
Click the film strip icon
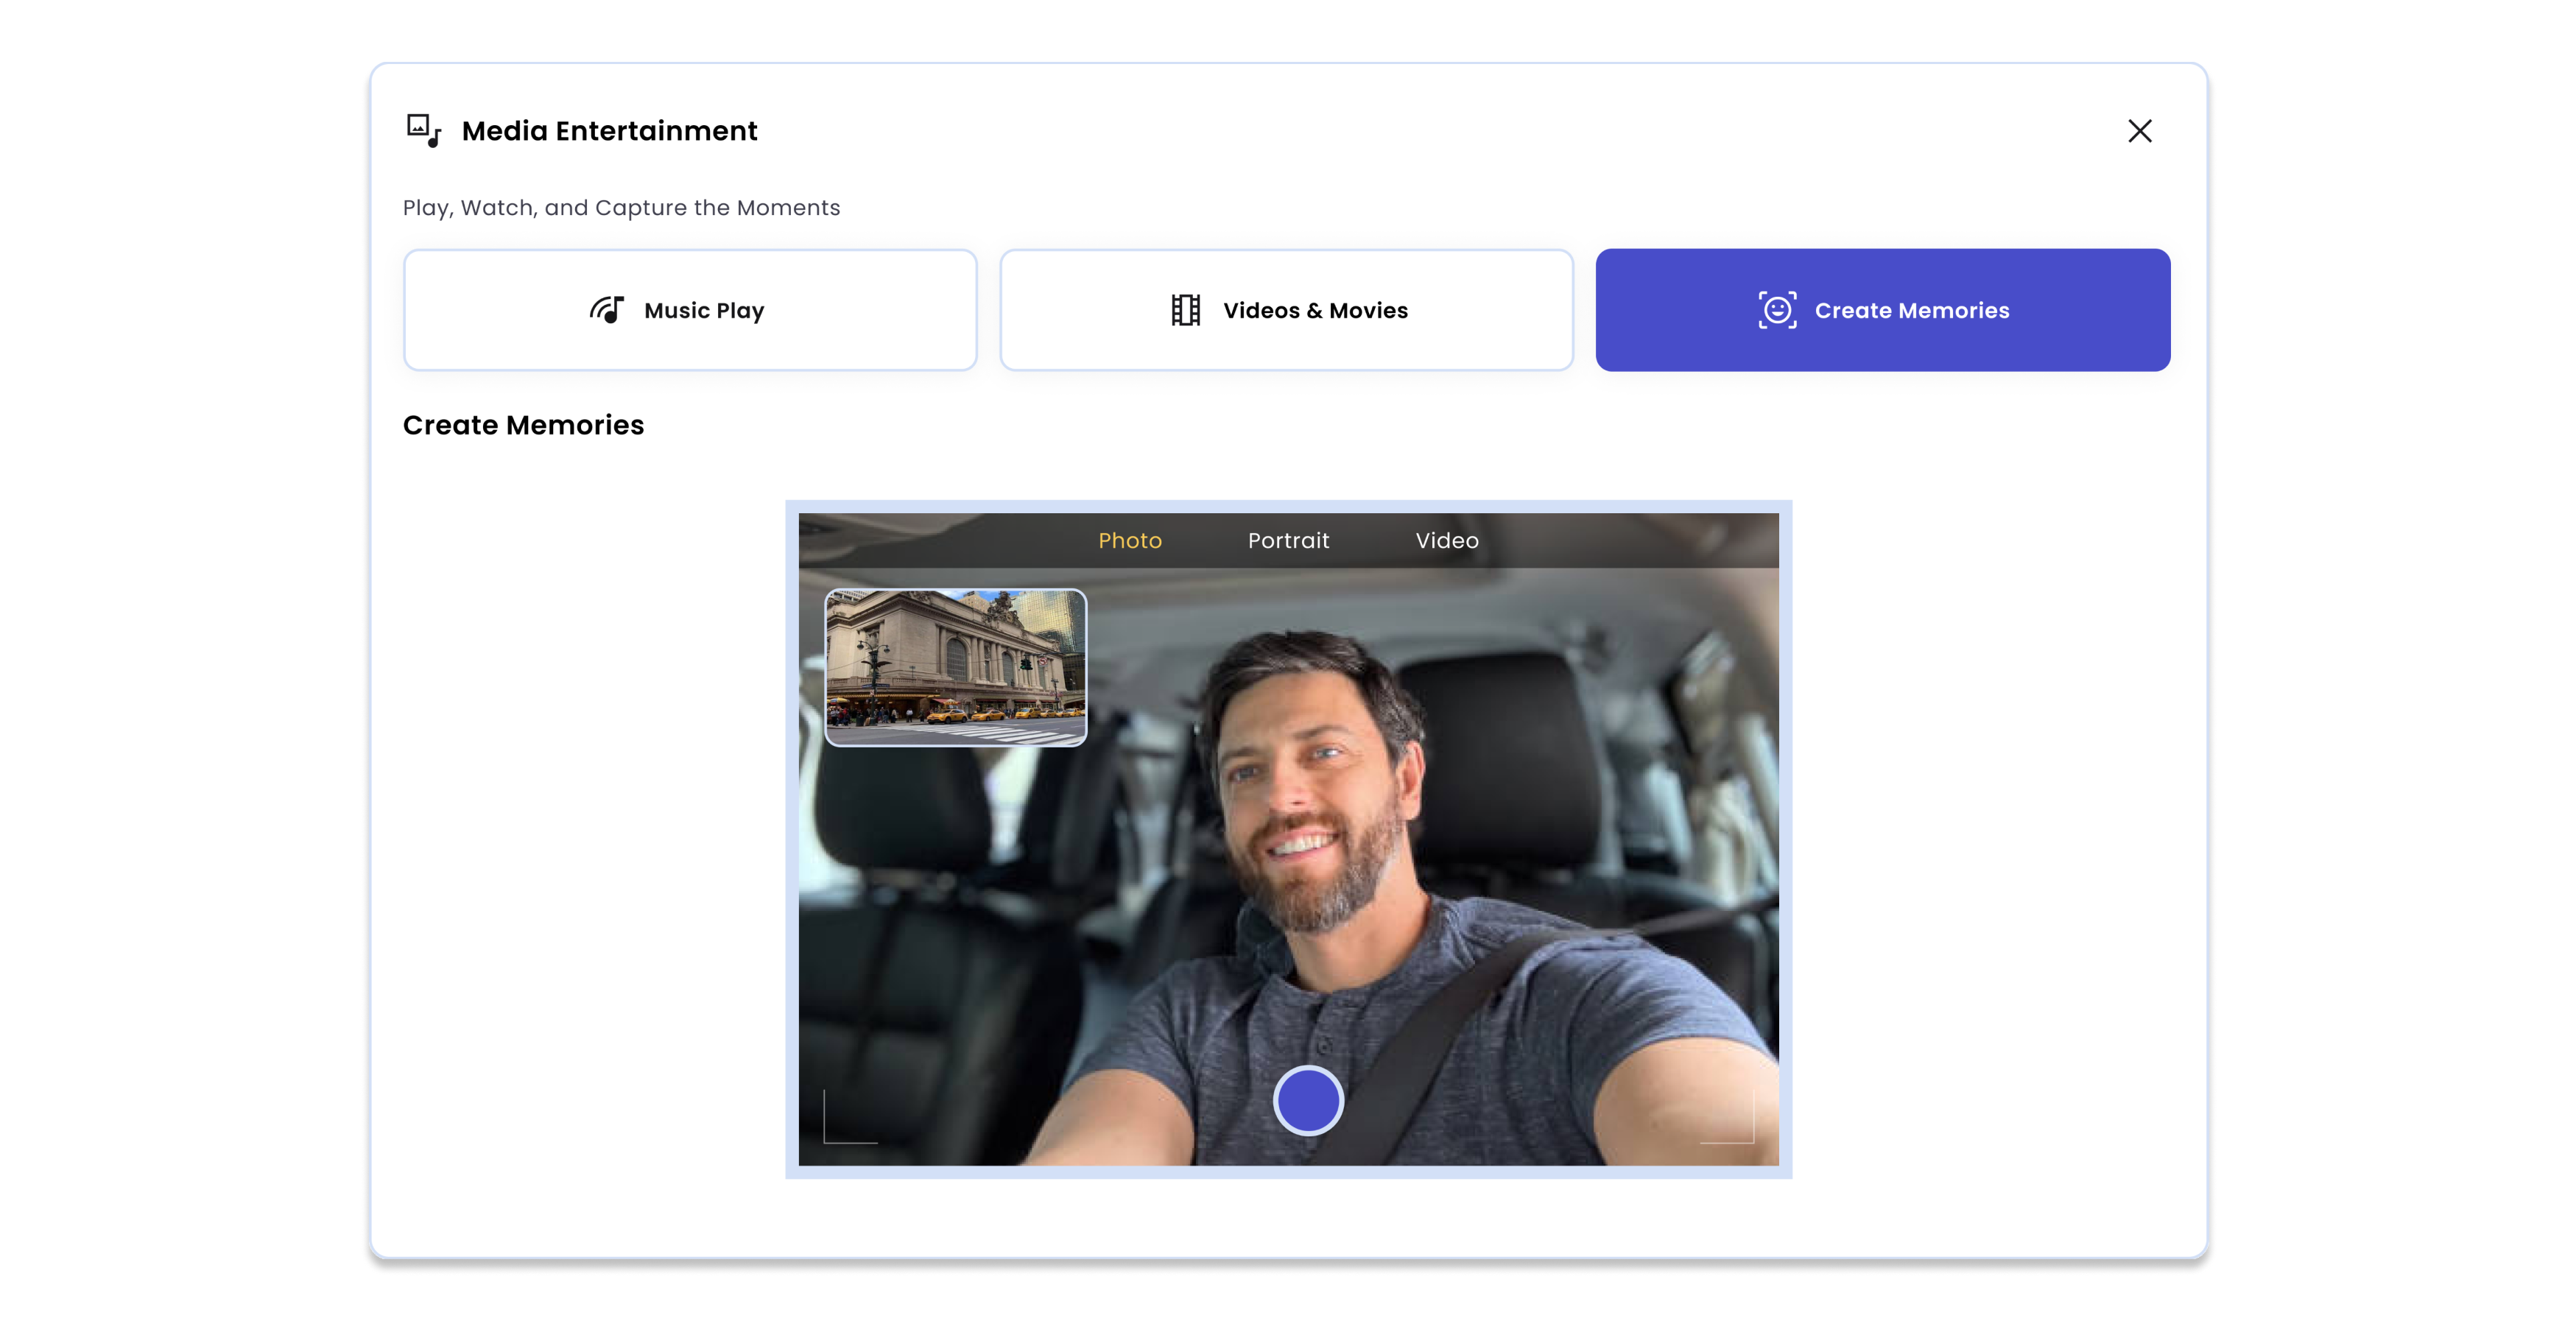(x=1185, y=310)
